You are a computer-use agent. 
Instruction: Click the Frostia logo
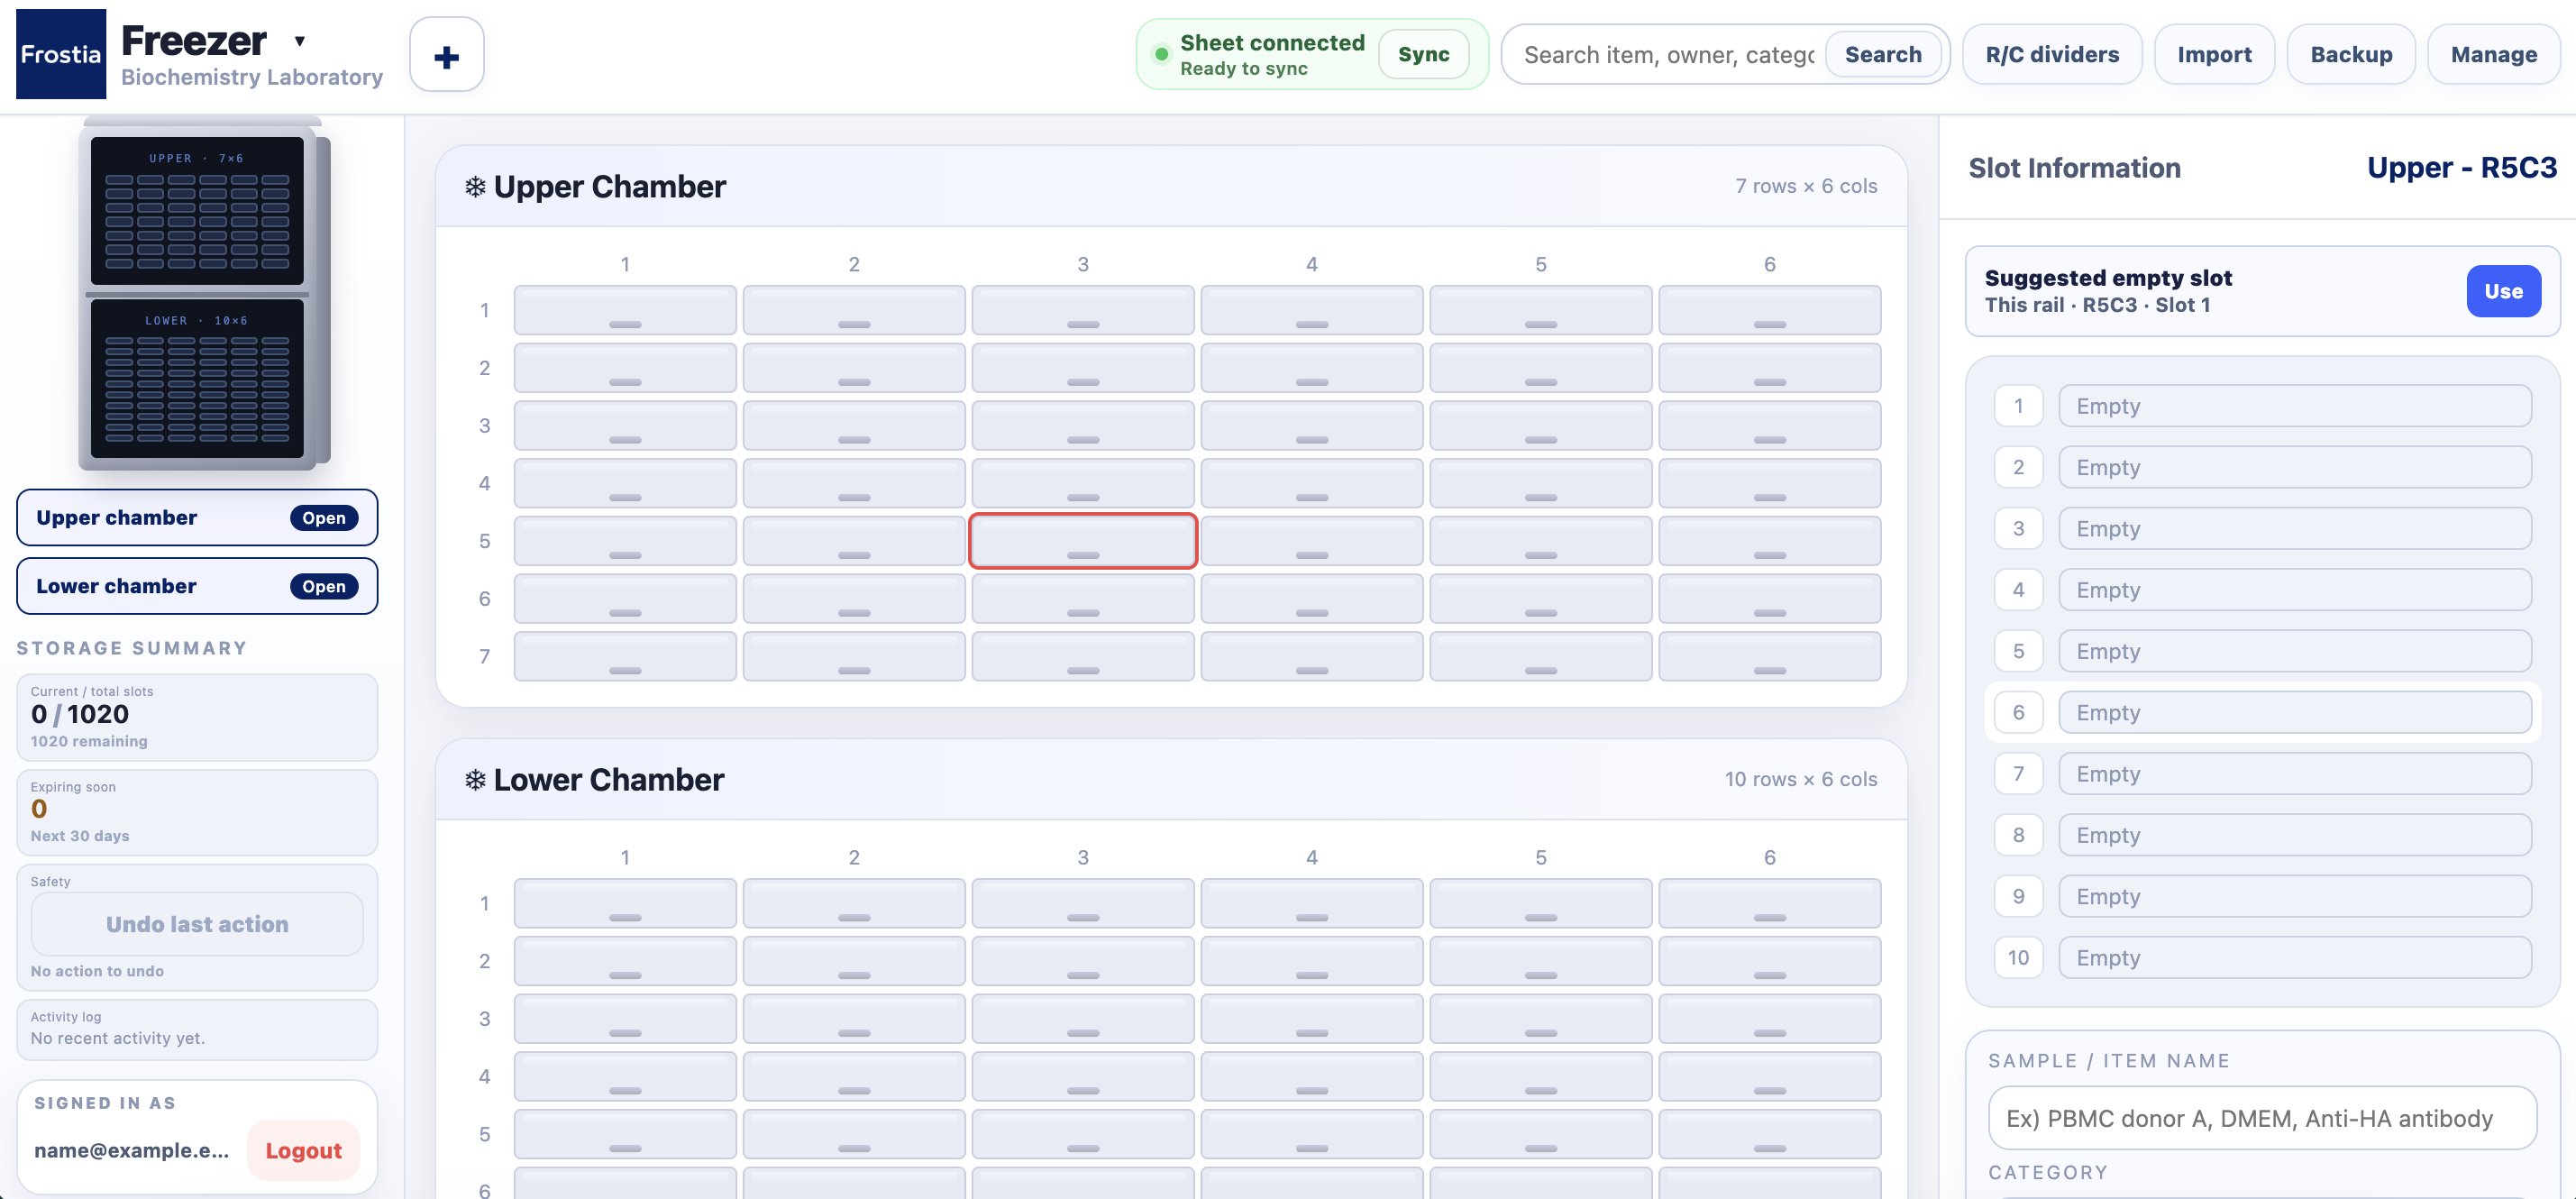[61, 54]
